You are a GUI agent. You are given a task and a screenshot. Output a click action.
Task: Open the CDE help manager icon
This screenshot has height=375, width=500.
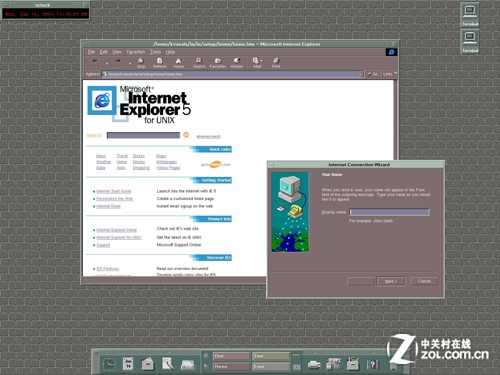point(372,364)
